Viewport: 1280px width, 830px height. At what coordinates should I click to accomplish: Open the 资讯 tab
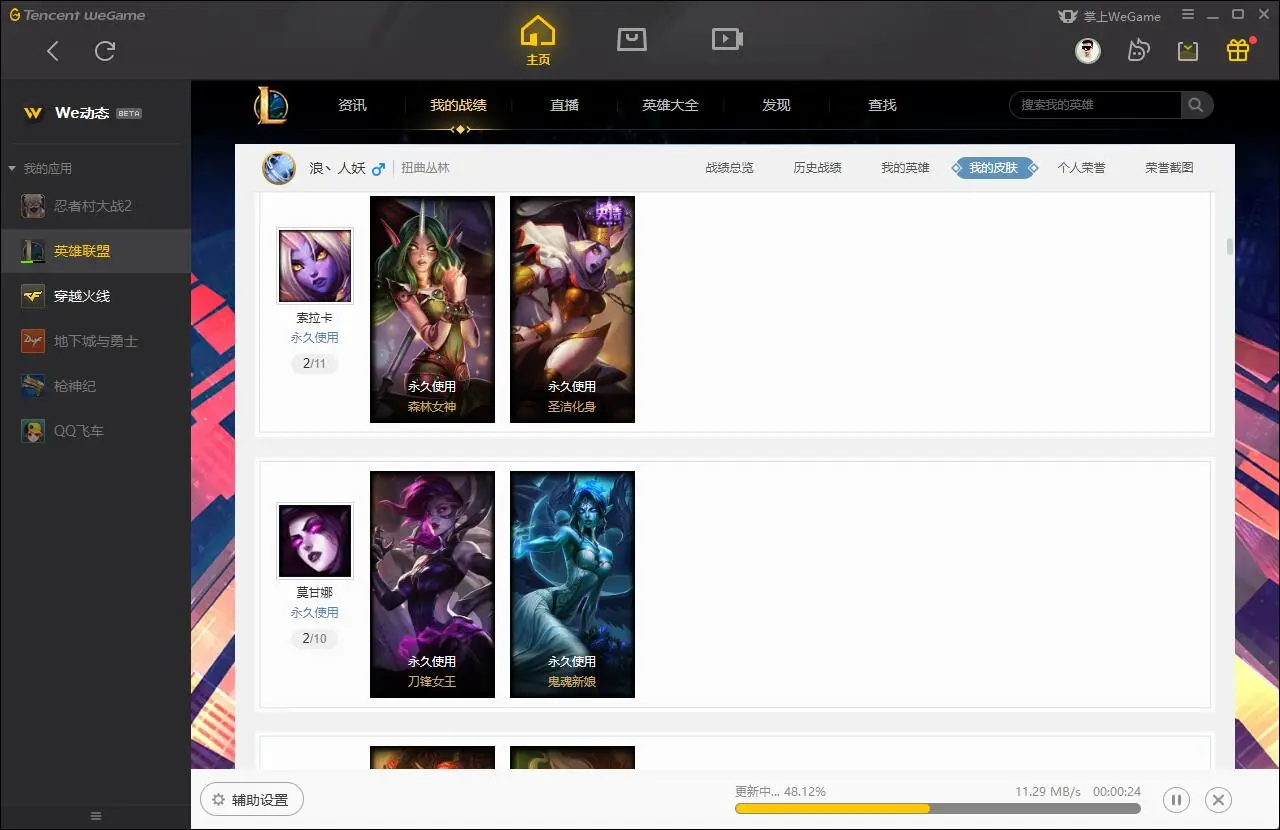(x=352, y=105)
